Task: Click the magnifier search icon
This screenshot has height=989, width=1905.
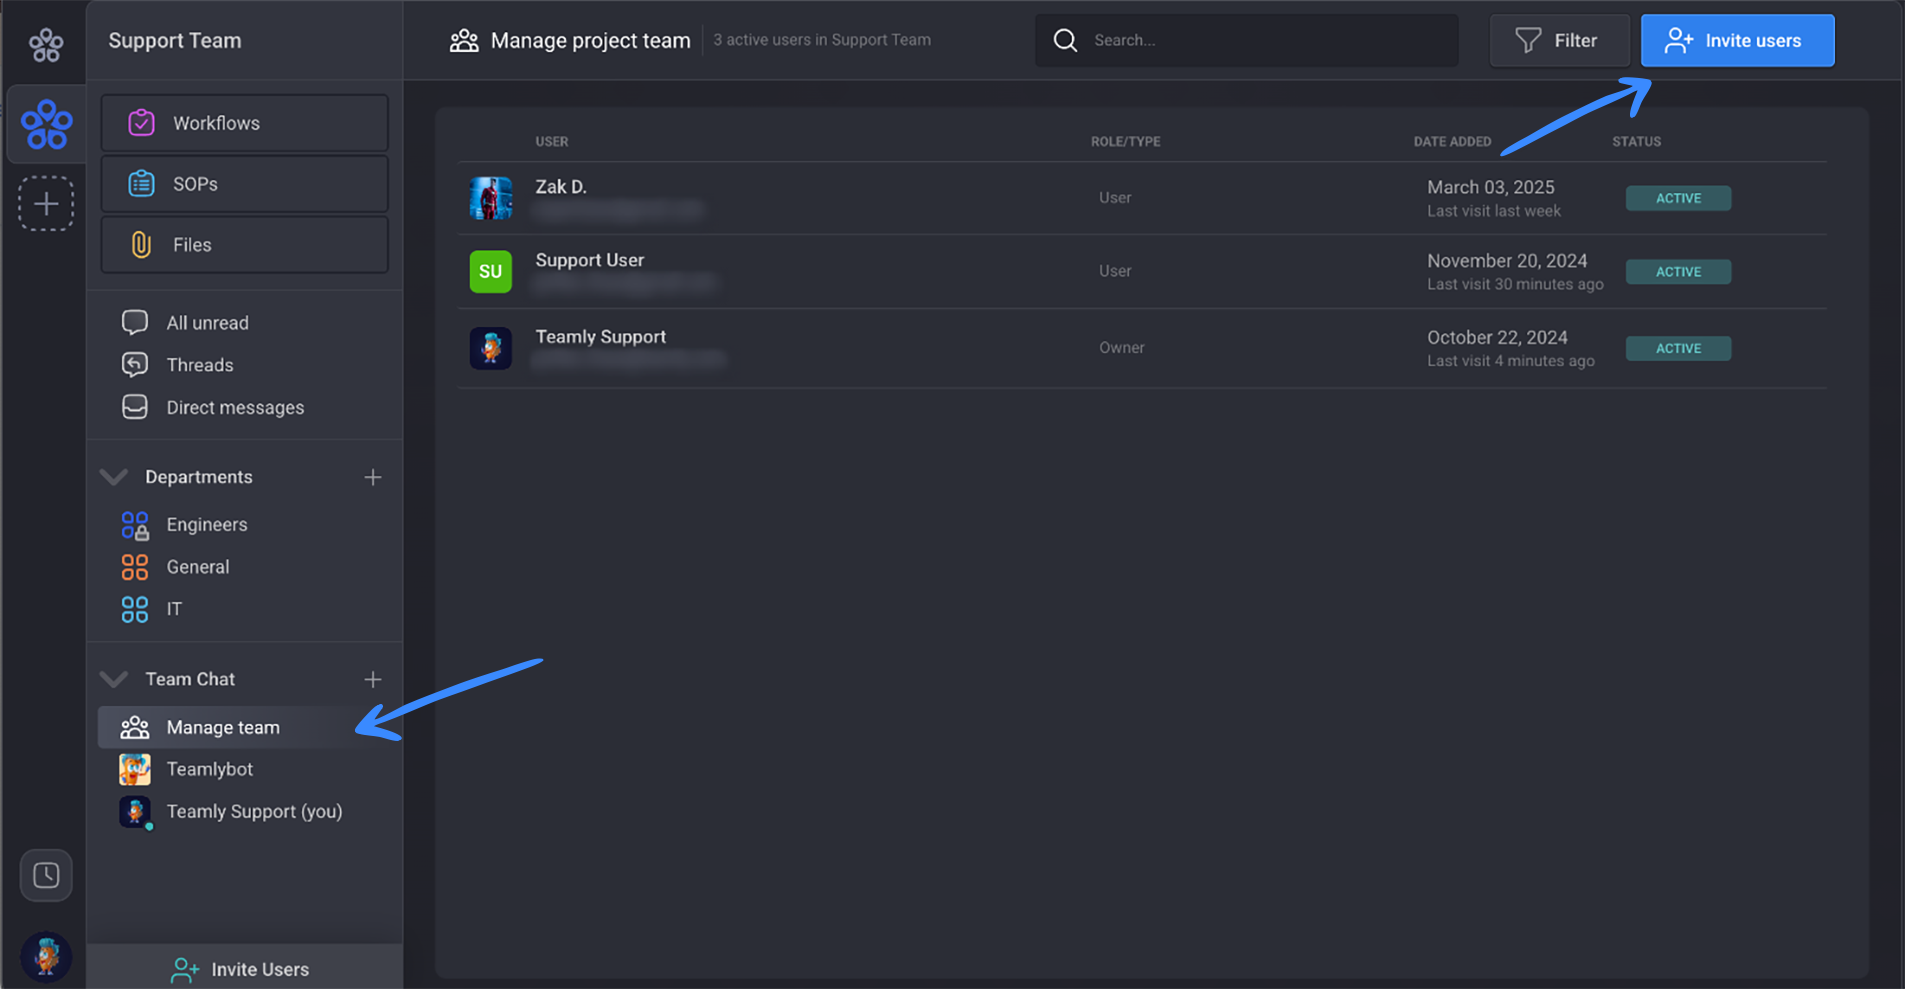Action: tap(1066, 40)
